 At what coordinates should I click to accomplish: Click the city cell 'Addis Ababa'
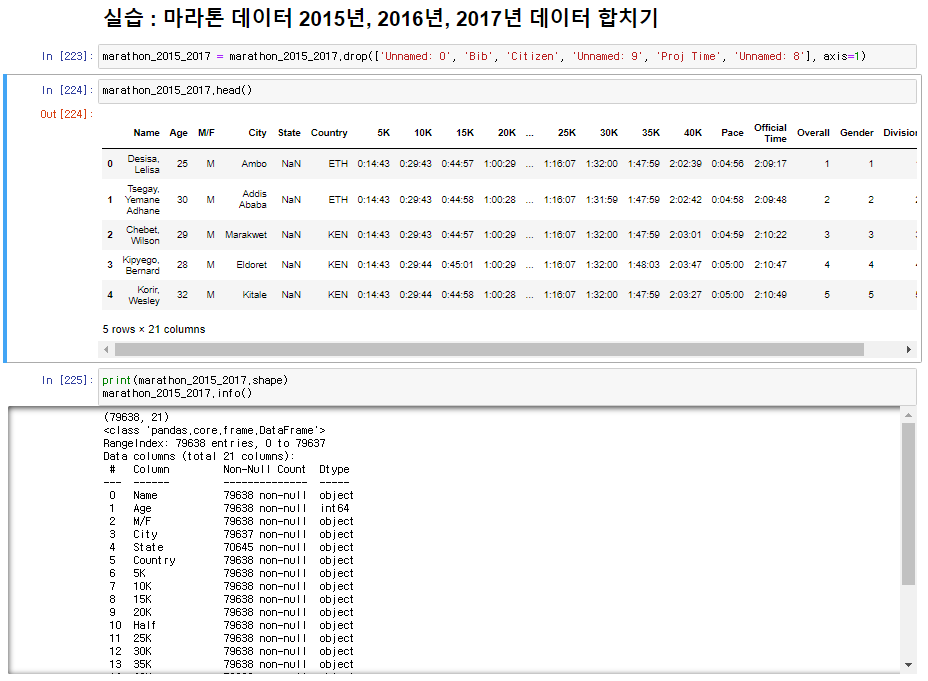tap(253, 199)
